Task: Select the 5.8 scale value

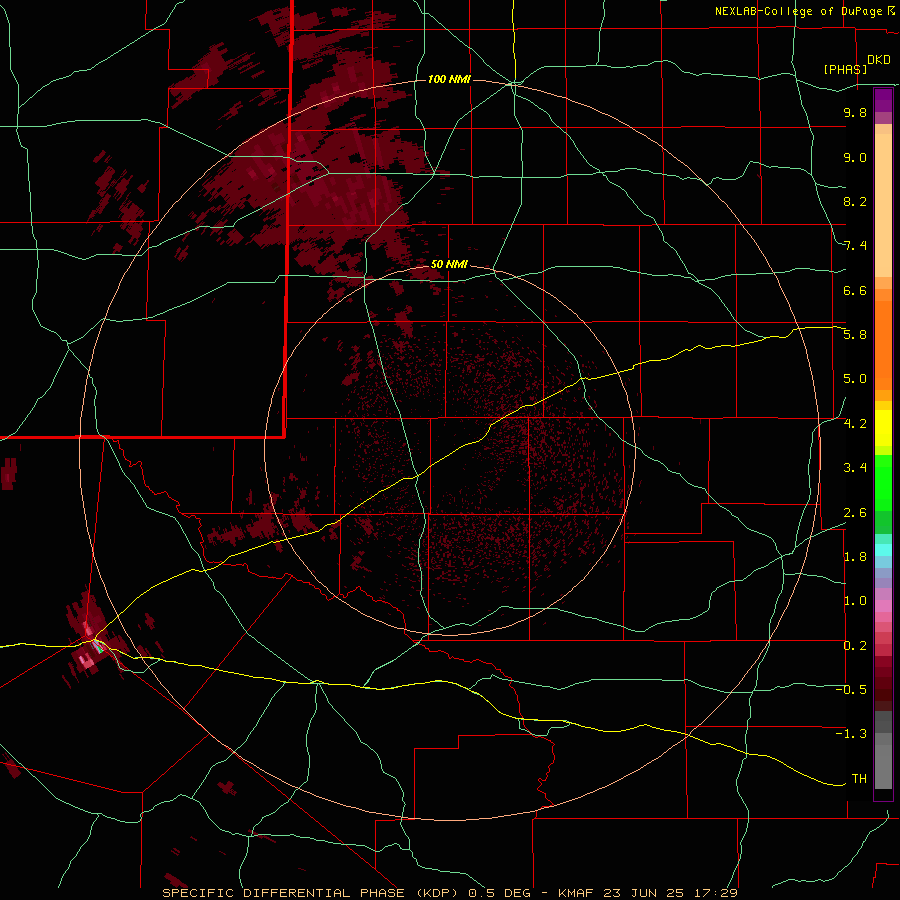Action: (855, 335)
